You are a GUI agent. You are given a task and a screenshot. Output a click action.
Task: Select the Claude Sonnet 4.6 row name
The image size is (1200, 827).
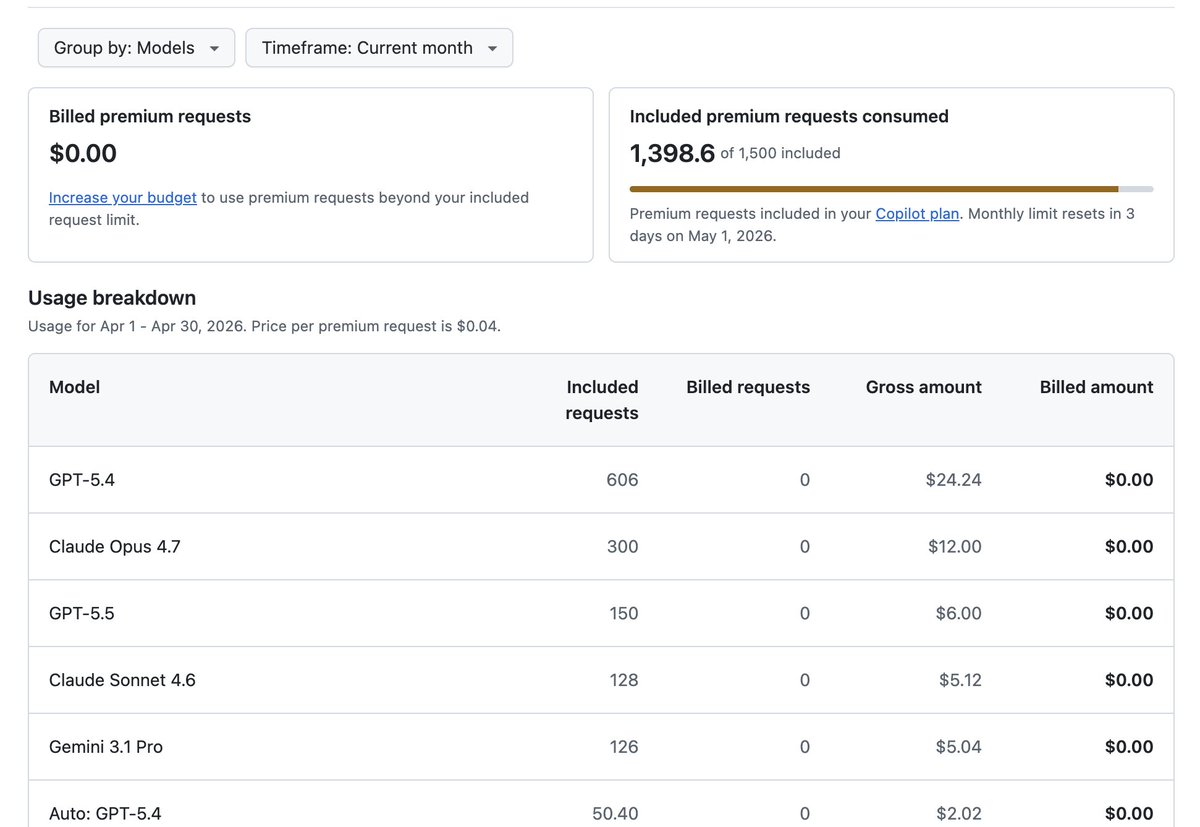pos(122,680)
